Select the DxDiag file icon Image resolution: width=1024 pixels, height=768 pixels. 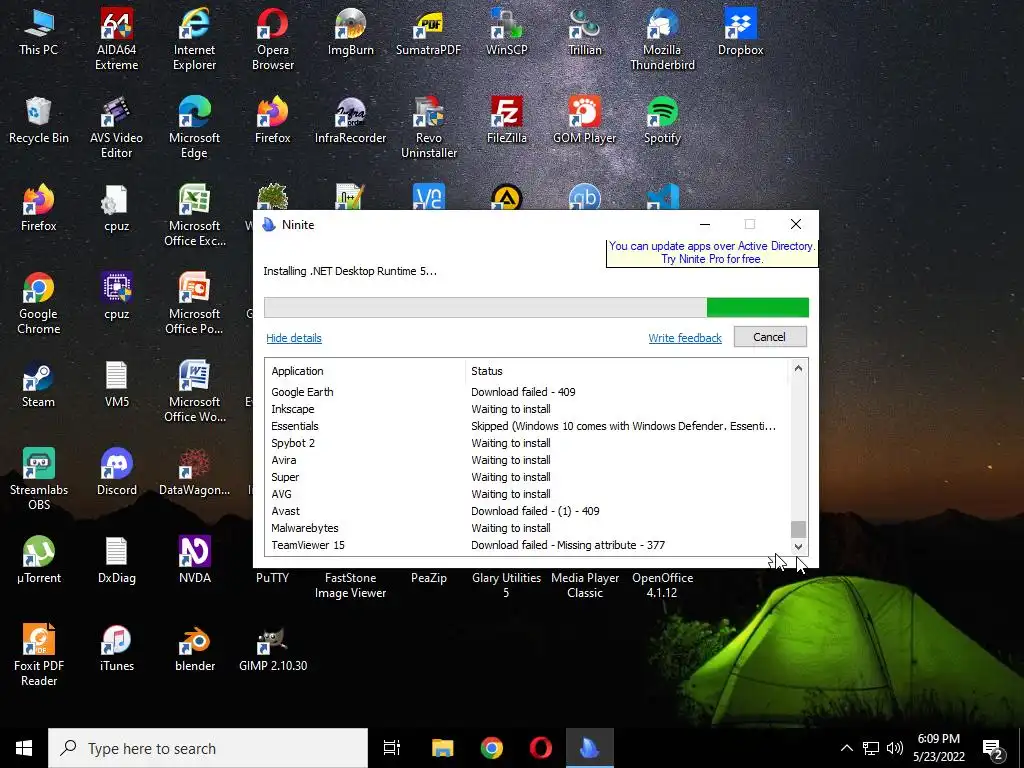116,560
